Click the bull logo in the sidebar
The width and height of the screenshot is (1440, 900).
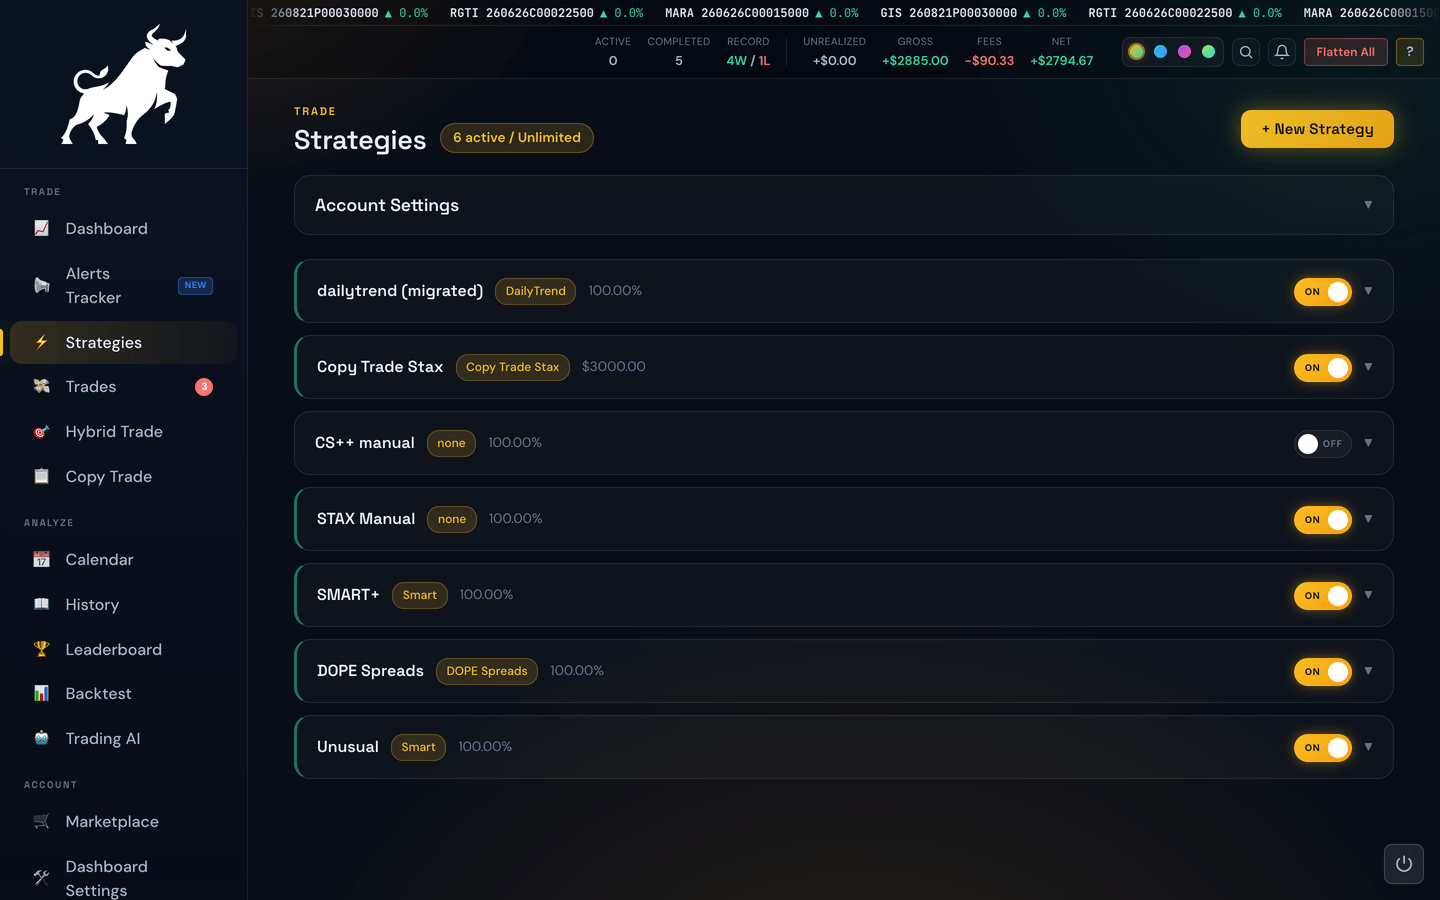[x=124, y=85]
